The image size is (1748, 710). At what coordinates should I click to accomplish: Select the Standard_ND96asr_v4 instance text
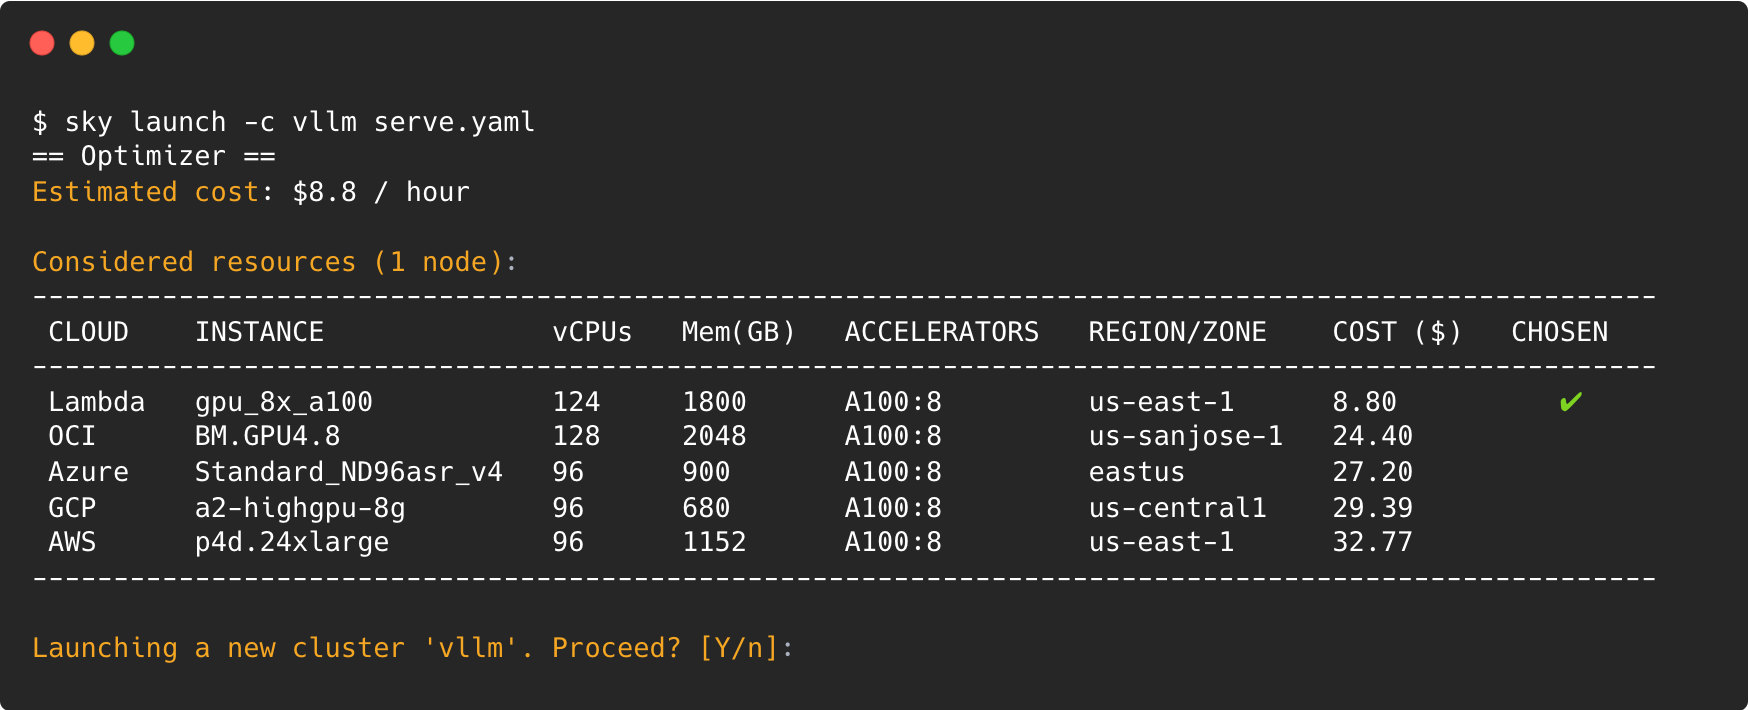349,472
